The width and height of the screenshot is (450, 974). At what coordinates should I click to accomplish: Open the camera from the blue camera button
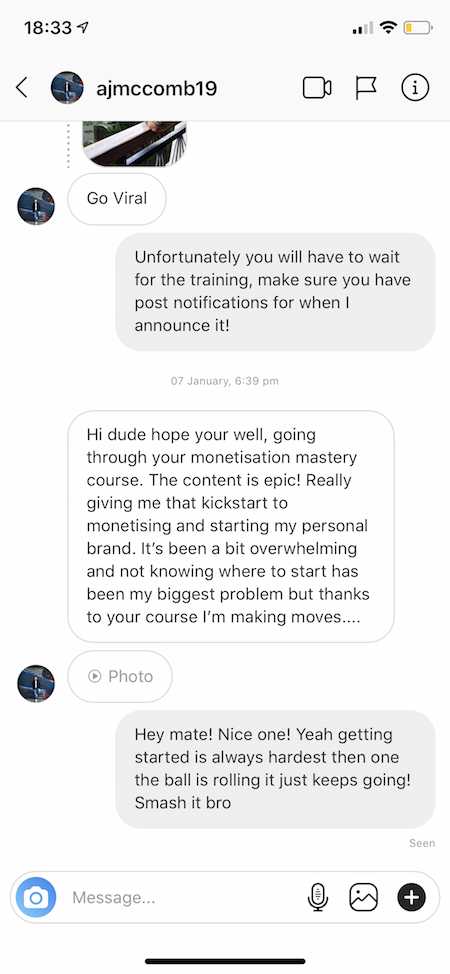(36, 898)
